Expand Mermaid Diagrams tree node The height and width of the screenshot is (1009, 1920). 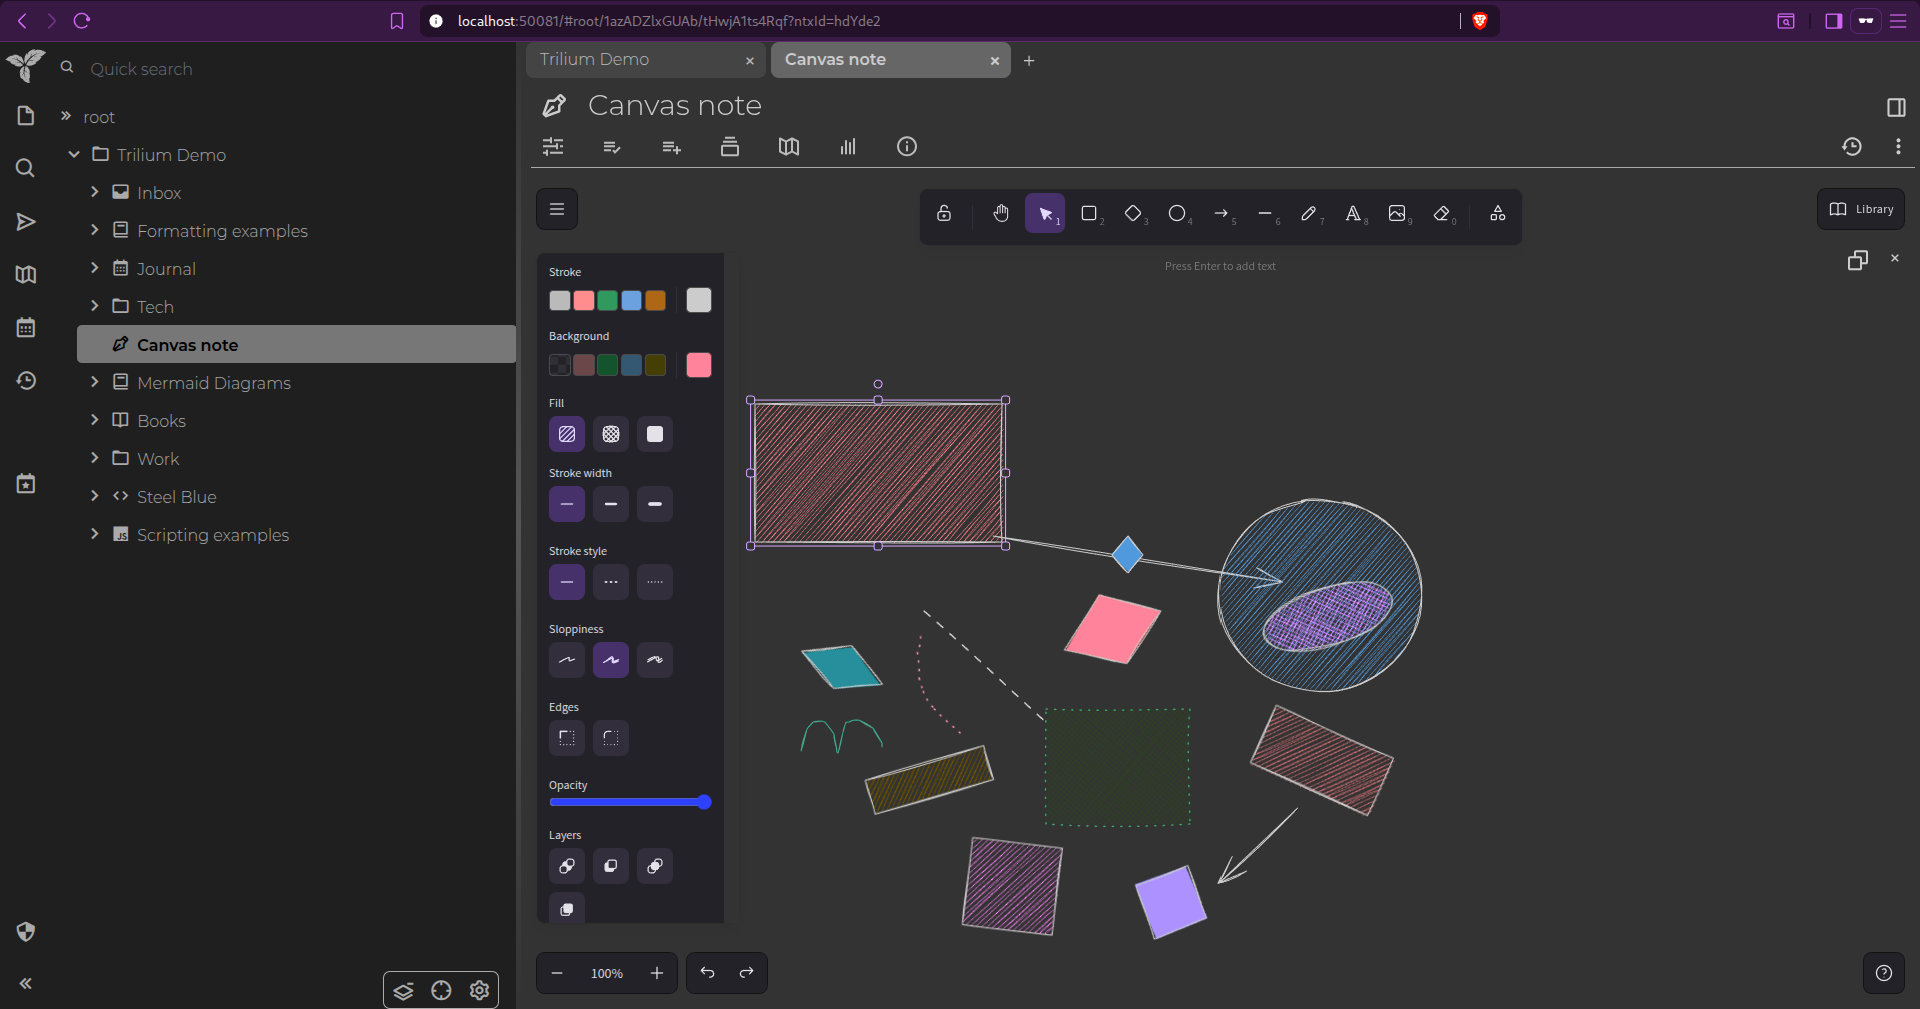(95, 382)
